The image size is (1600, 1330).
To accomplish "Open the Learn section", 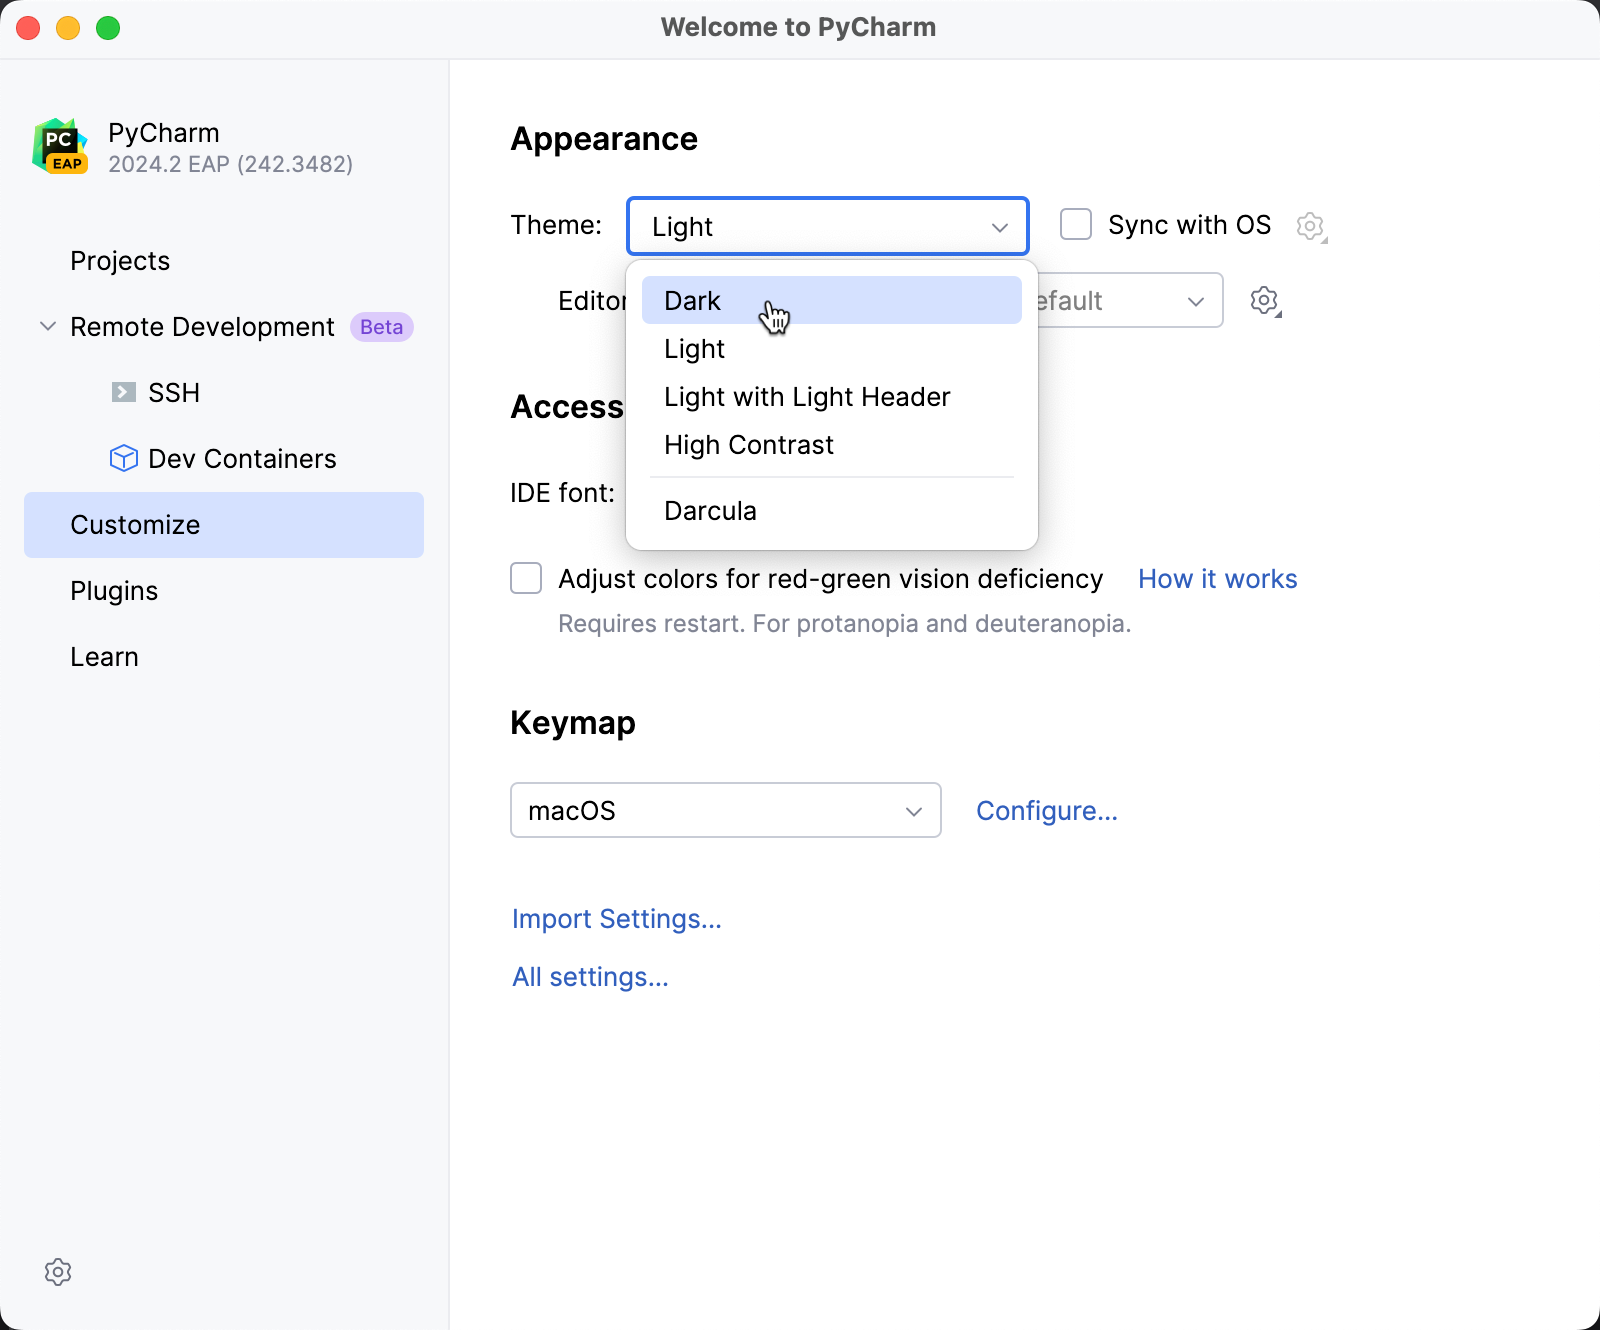I will coord(104,656).
